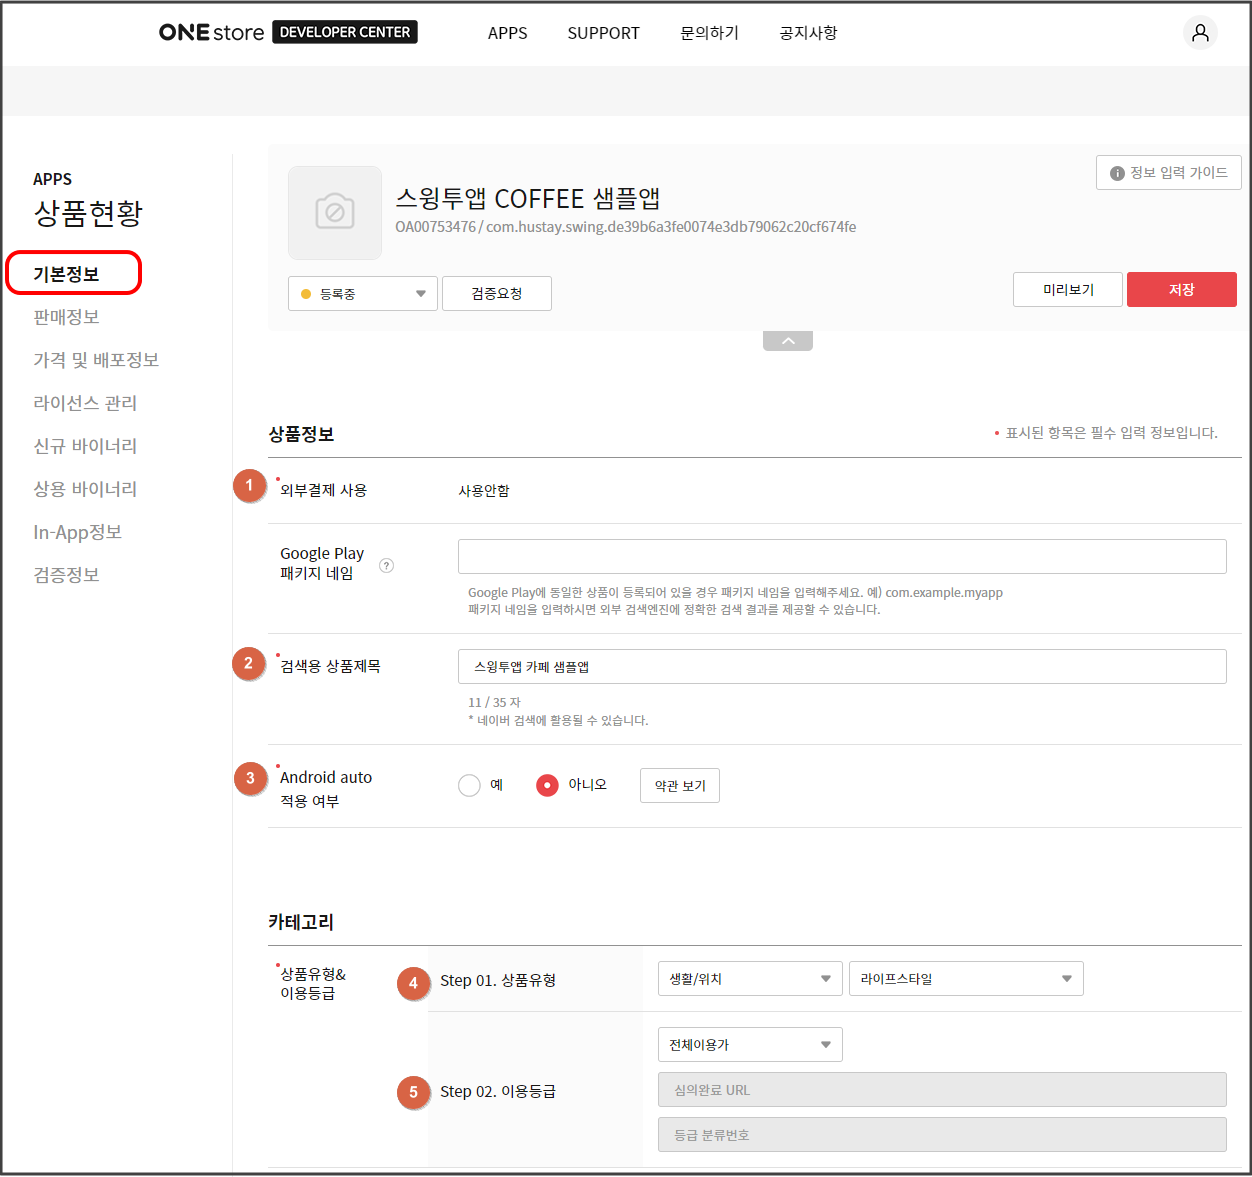Click the 정보 입력 가이드 info button

coord(1168,172)
